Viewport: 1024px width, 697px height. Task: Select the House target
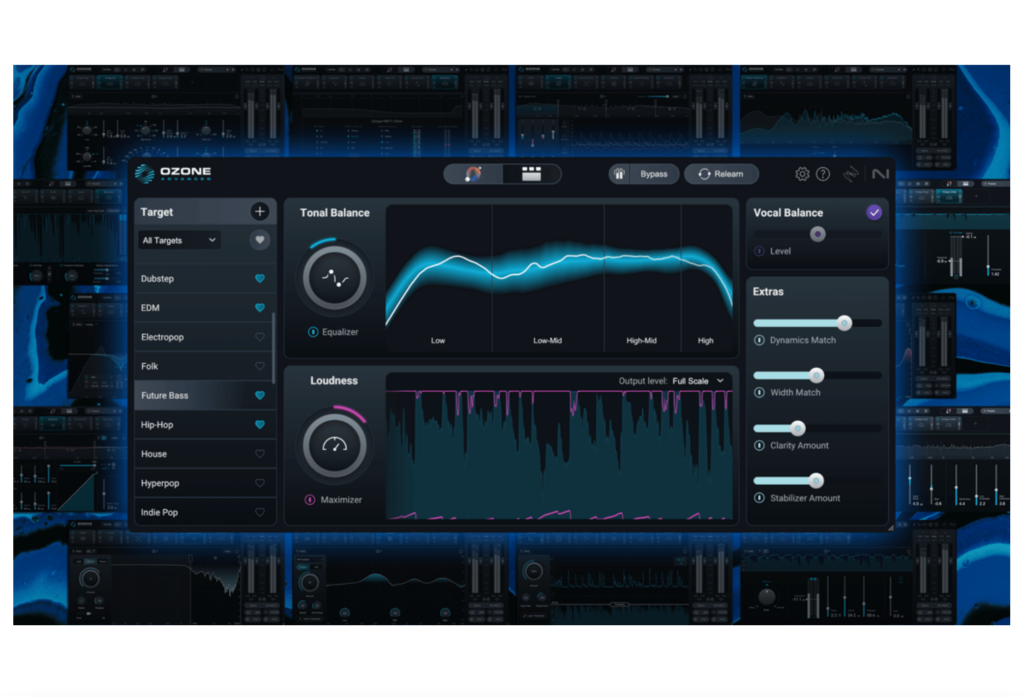click(204, 454)
